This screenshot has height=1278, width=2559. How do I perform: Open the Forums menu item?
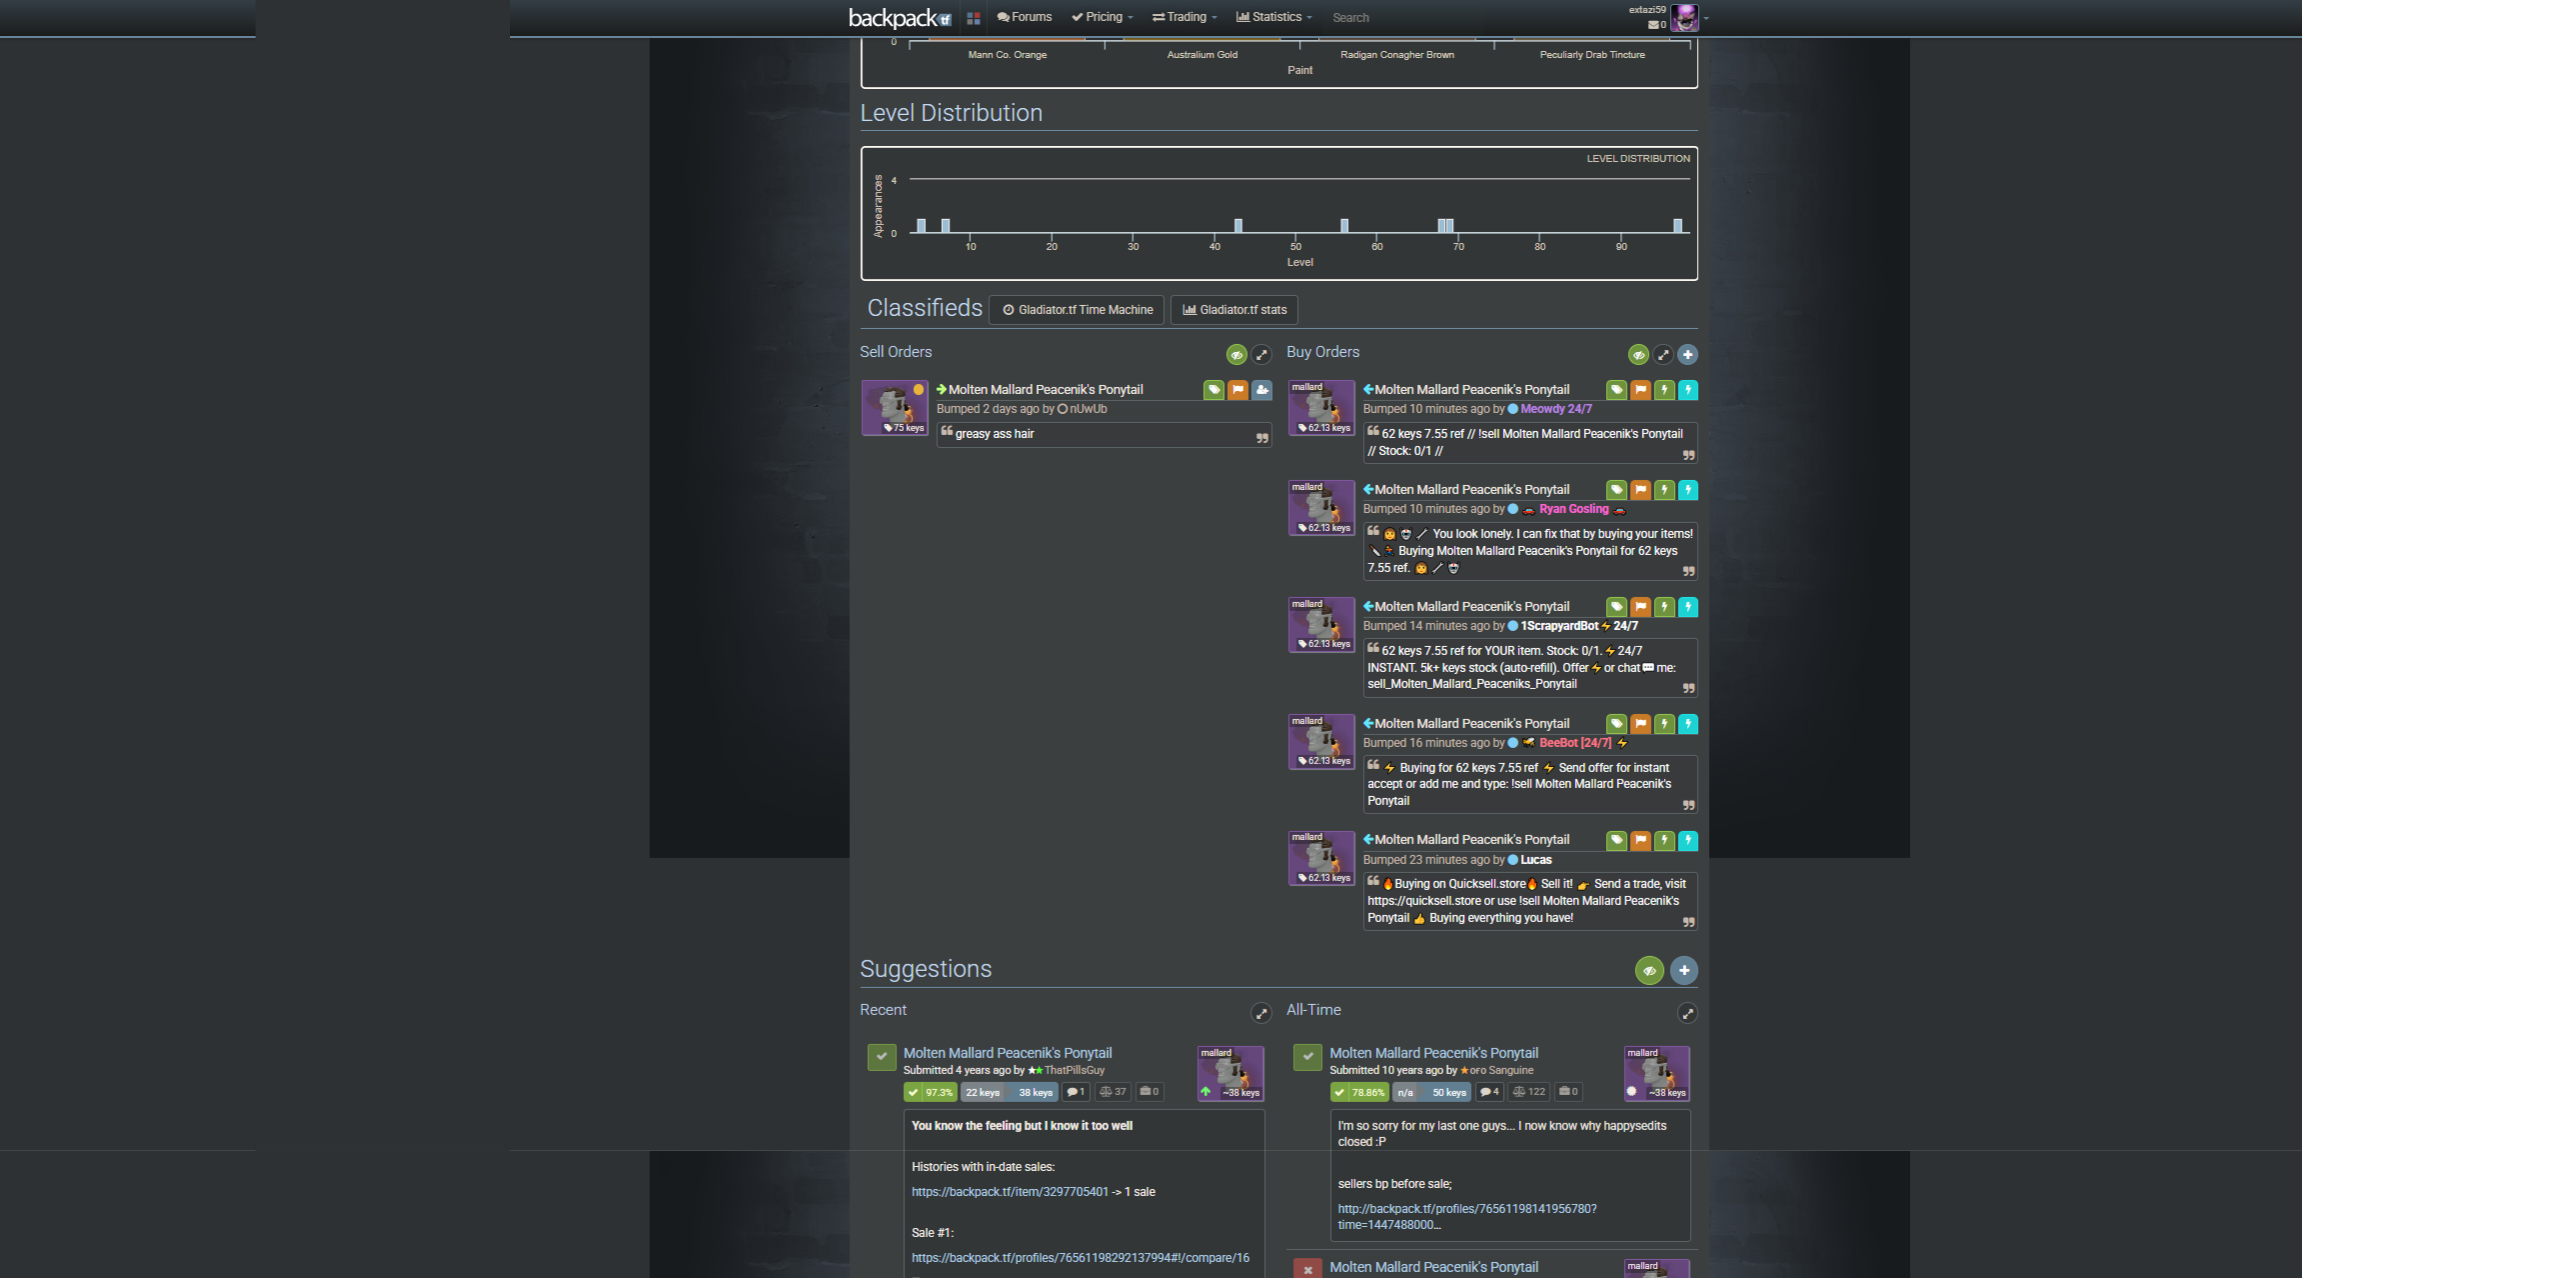click(1024, 17)
